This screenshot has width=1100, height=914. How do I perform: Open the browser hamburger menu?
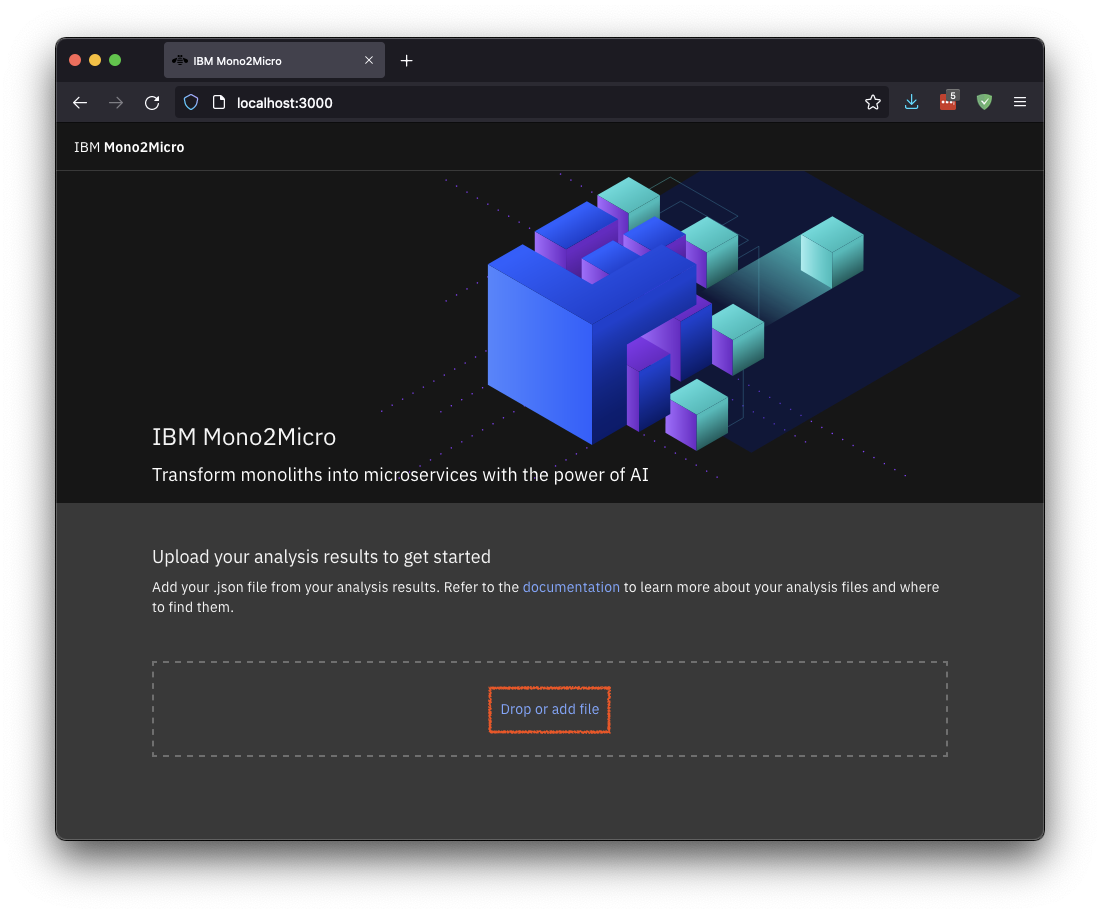1020,101
